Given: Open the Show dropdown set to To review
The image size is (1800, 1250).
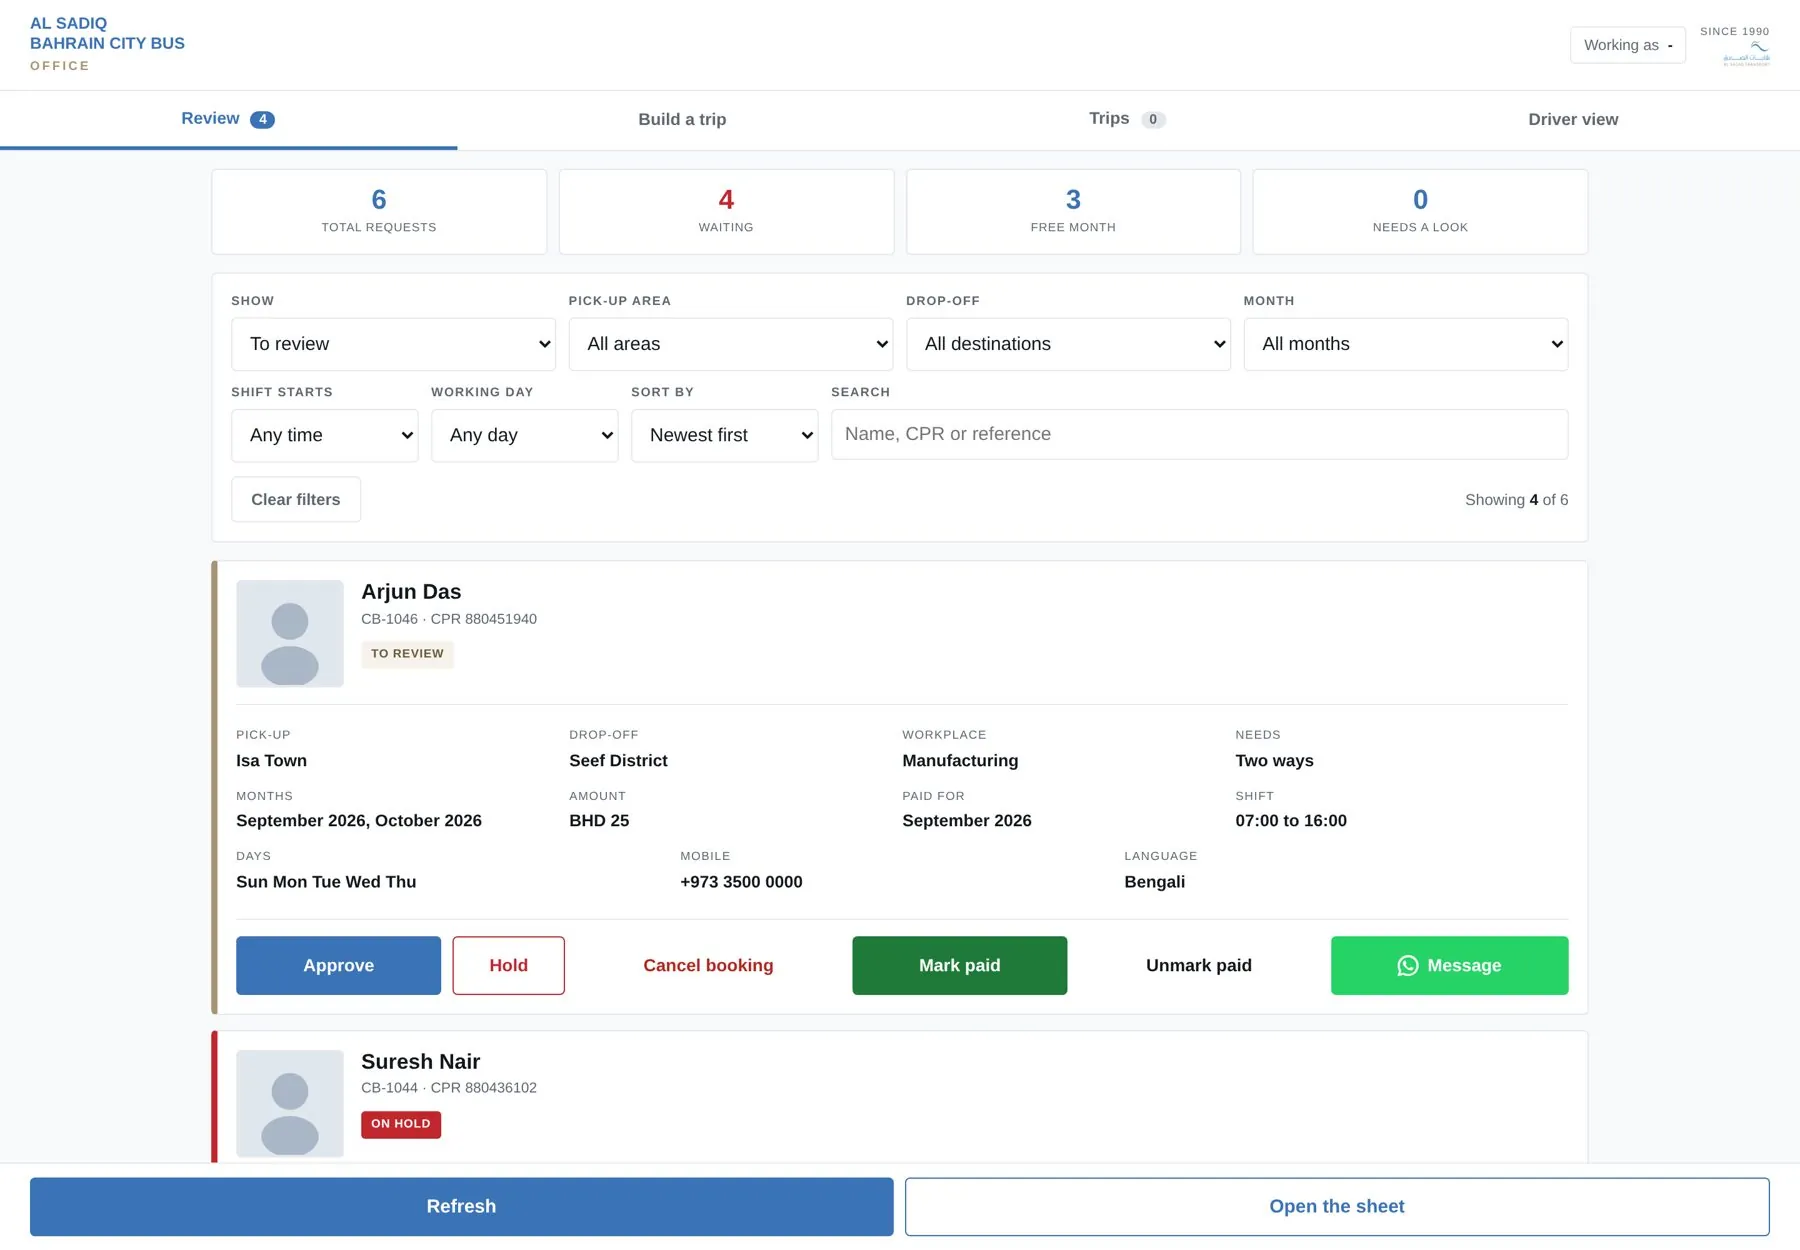Looking at the screenshot, I should 393,344.
